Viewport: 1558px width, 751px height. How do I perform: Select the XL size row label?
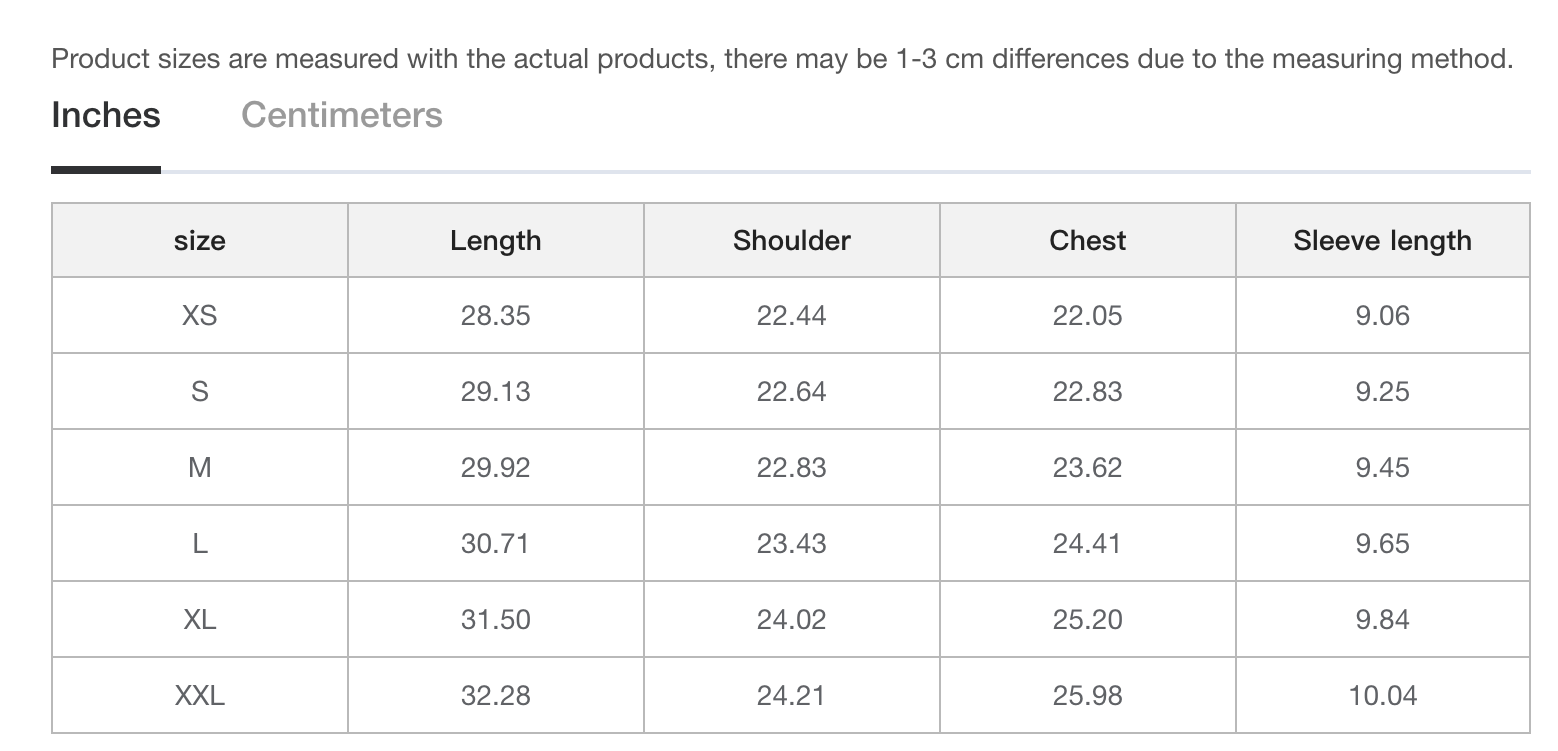click(x=200, y=620)
